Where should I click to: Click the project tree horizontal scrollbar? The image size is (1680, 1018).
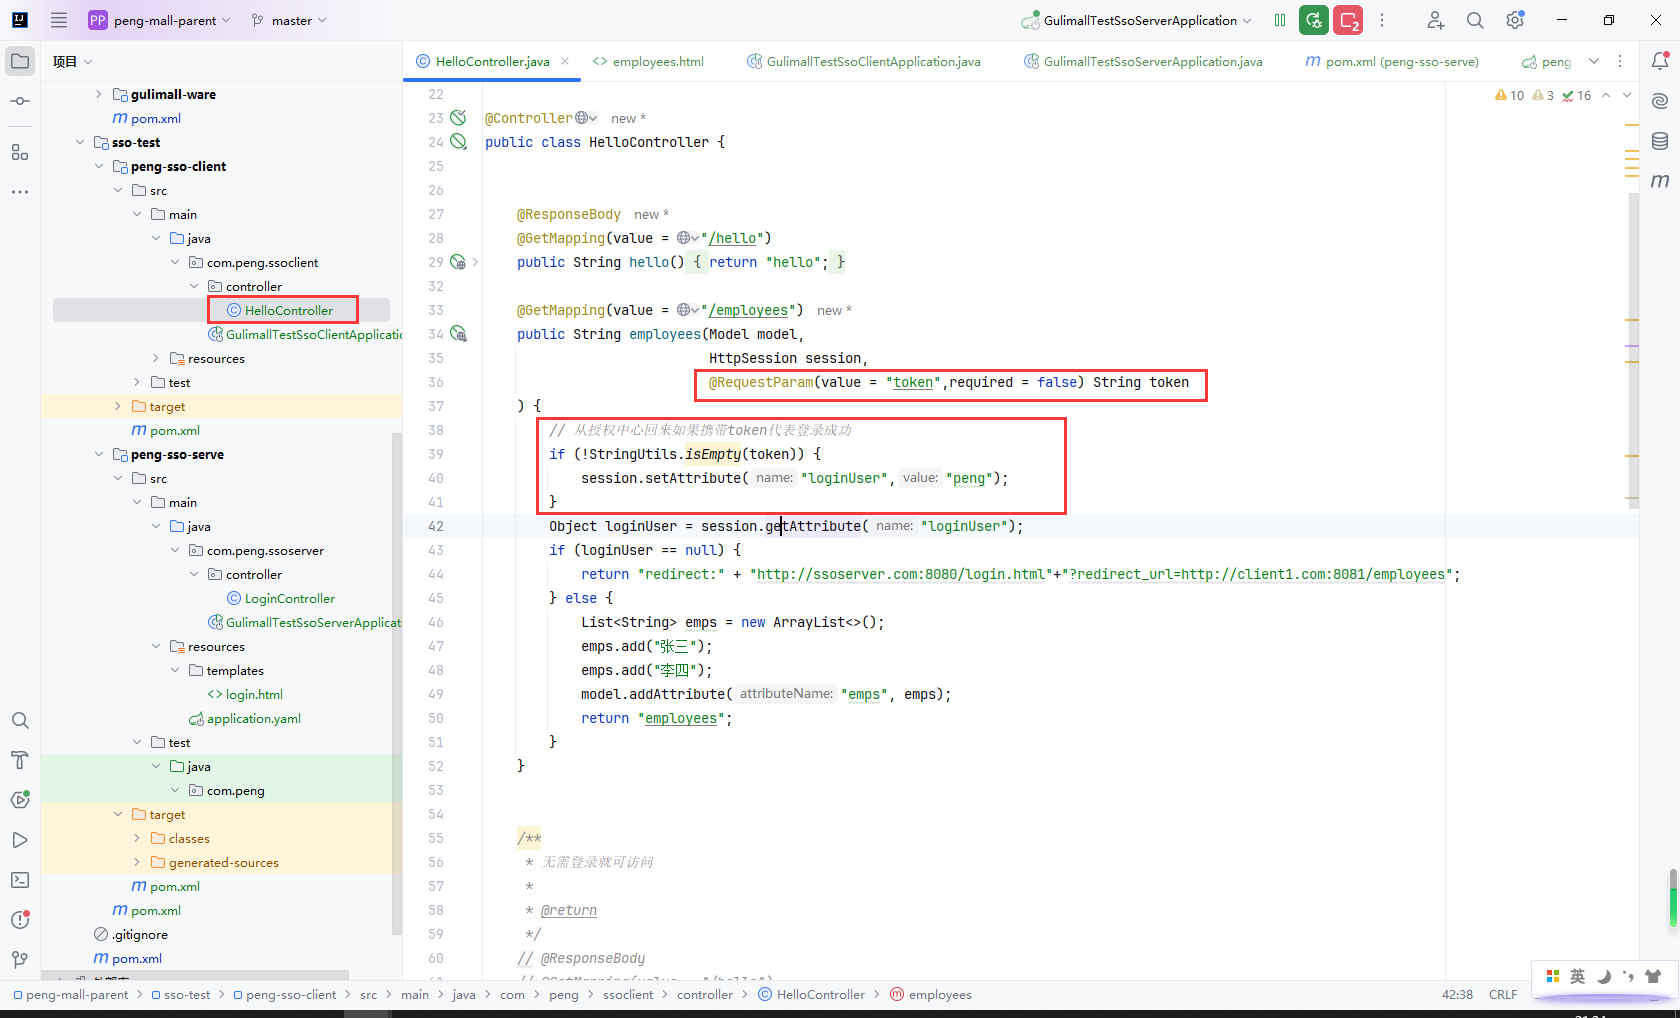tap(195, 975)
